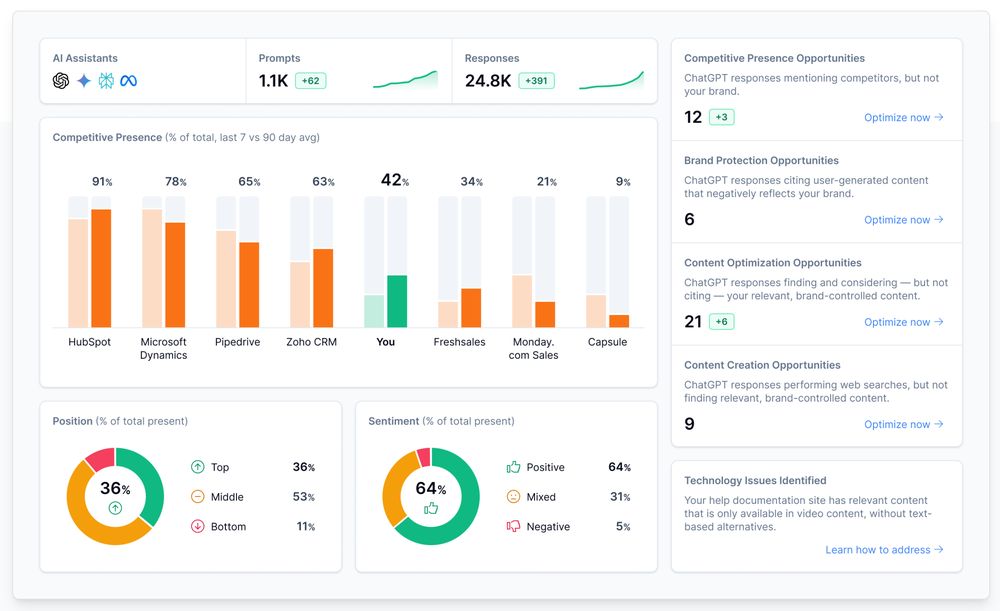
Task: Click the Positive thumbs-up legend icon
Action: [513, 467]
